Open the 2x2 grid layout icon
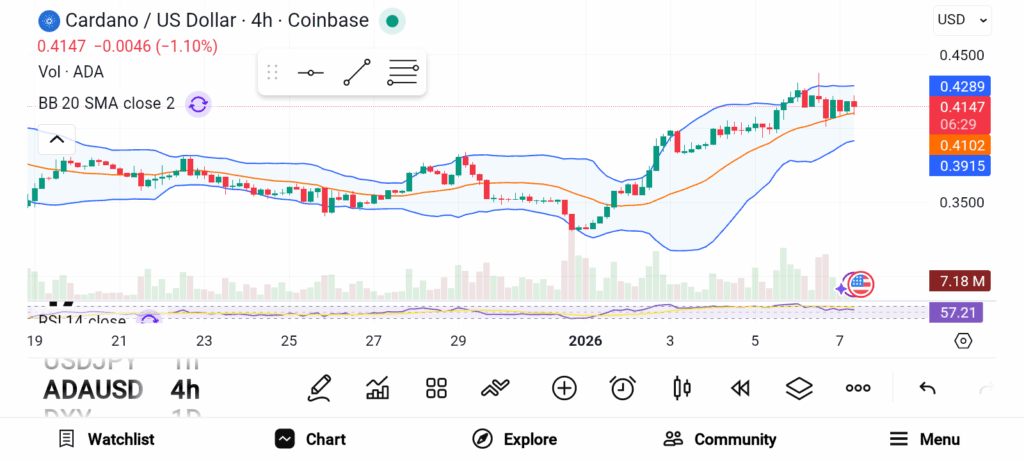 click(436, 388)
